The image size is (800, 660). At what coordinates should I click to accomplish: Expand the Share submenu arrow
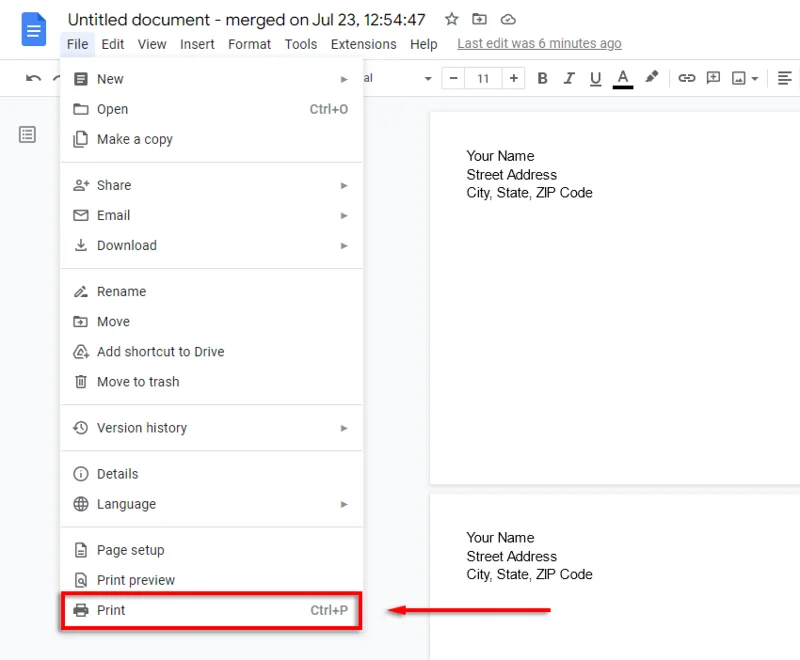344,185
